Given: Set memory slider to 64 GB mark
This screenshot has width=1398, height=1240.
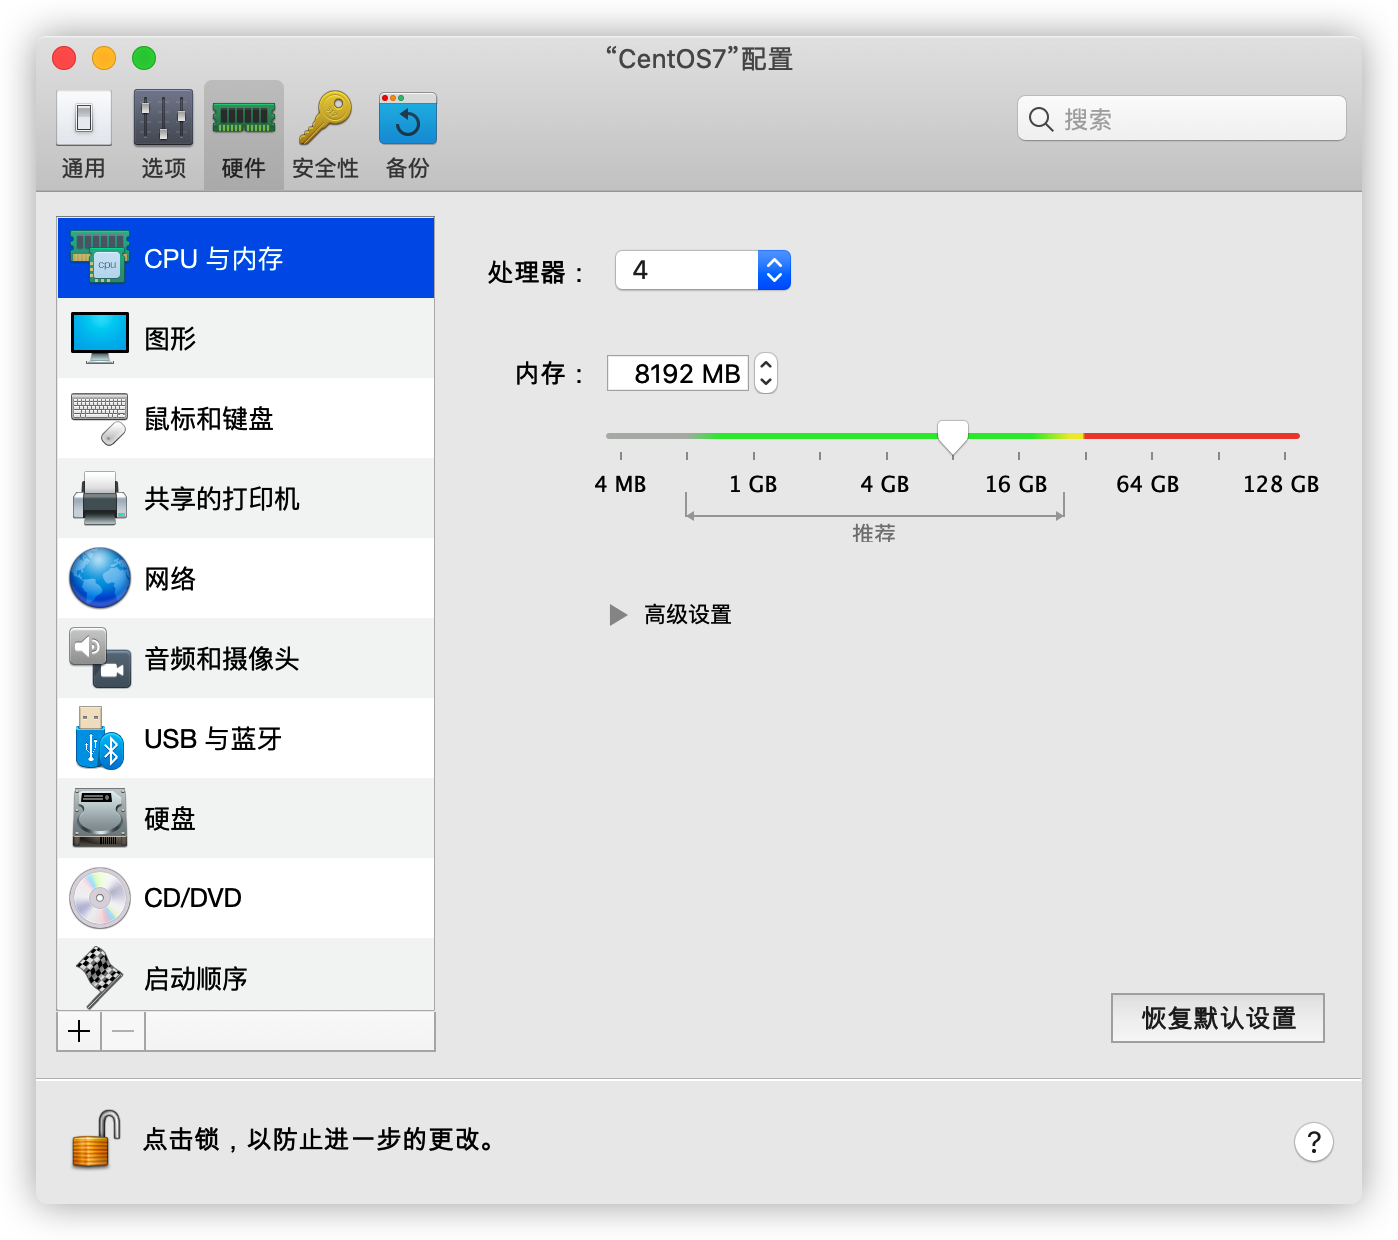Looking at the screenshot, I should [x=1152, y=436].
